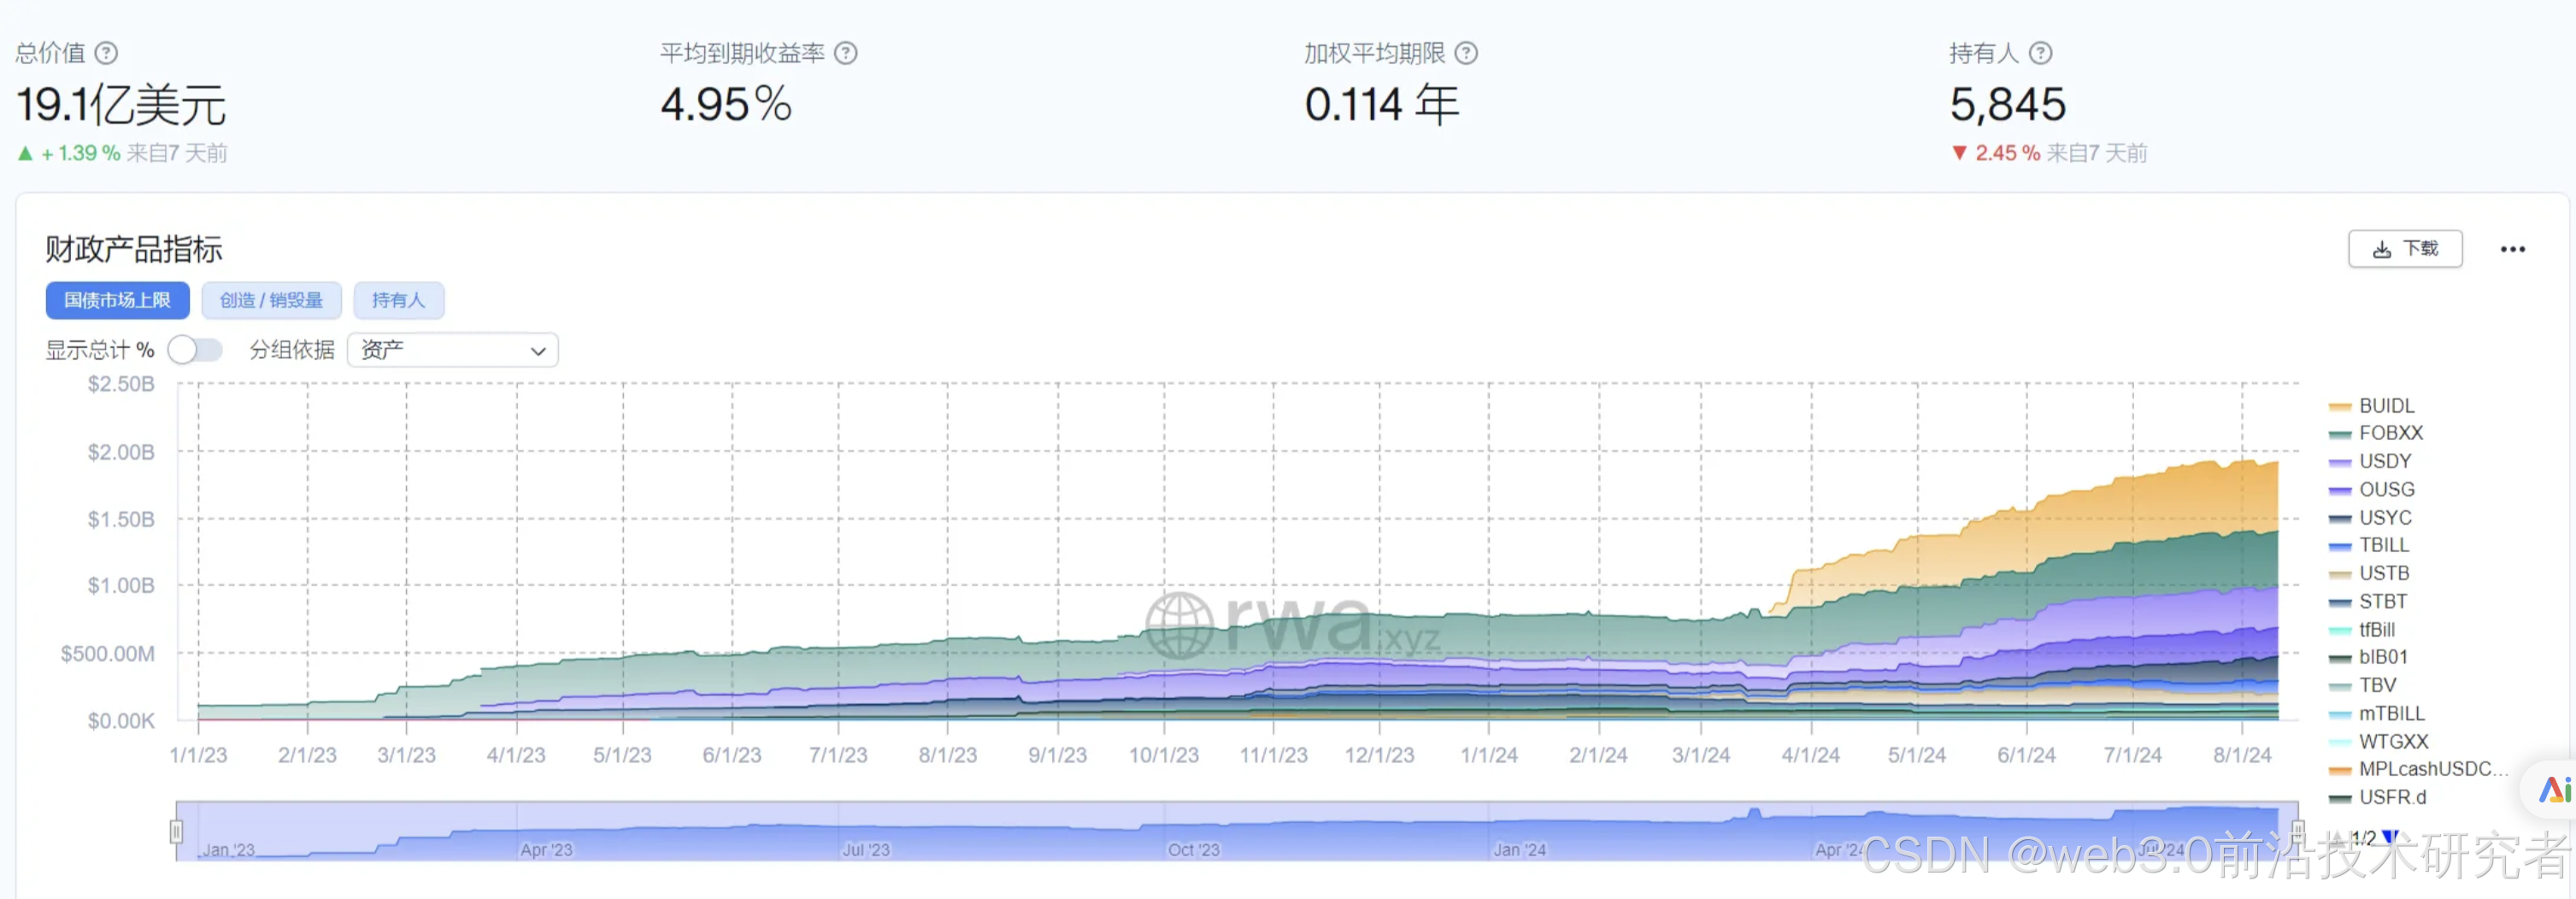Screen dimensions: 2576x899
Task: Toggle USTB series in the legend
Action: [x=2369, y=573]
